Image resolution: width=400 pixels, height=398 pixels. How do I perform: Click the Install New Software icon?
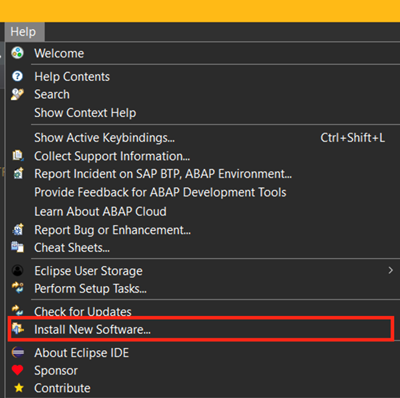point(18,329)
